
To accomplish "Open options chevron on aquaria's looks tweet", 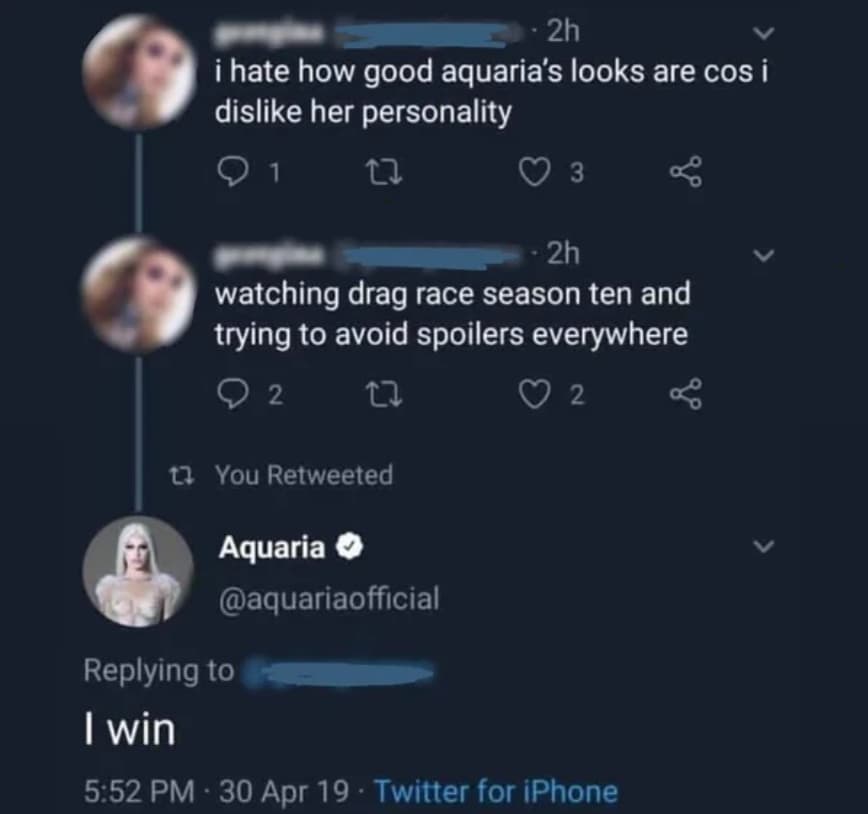I will [x=764, y=34].
